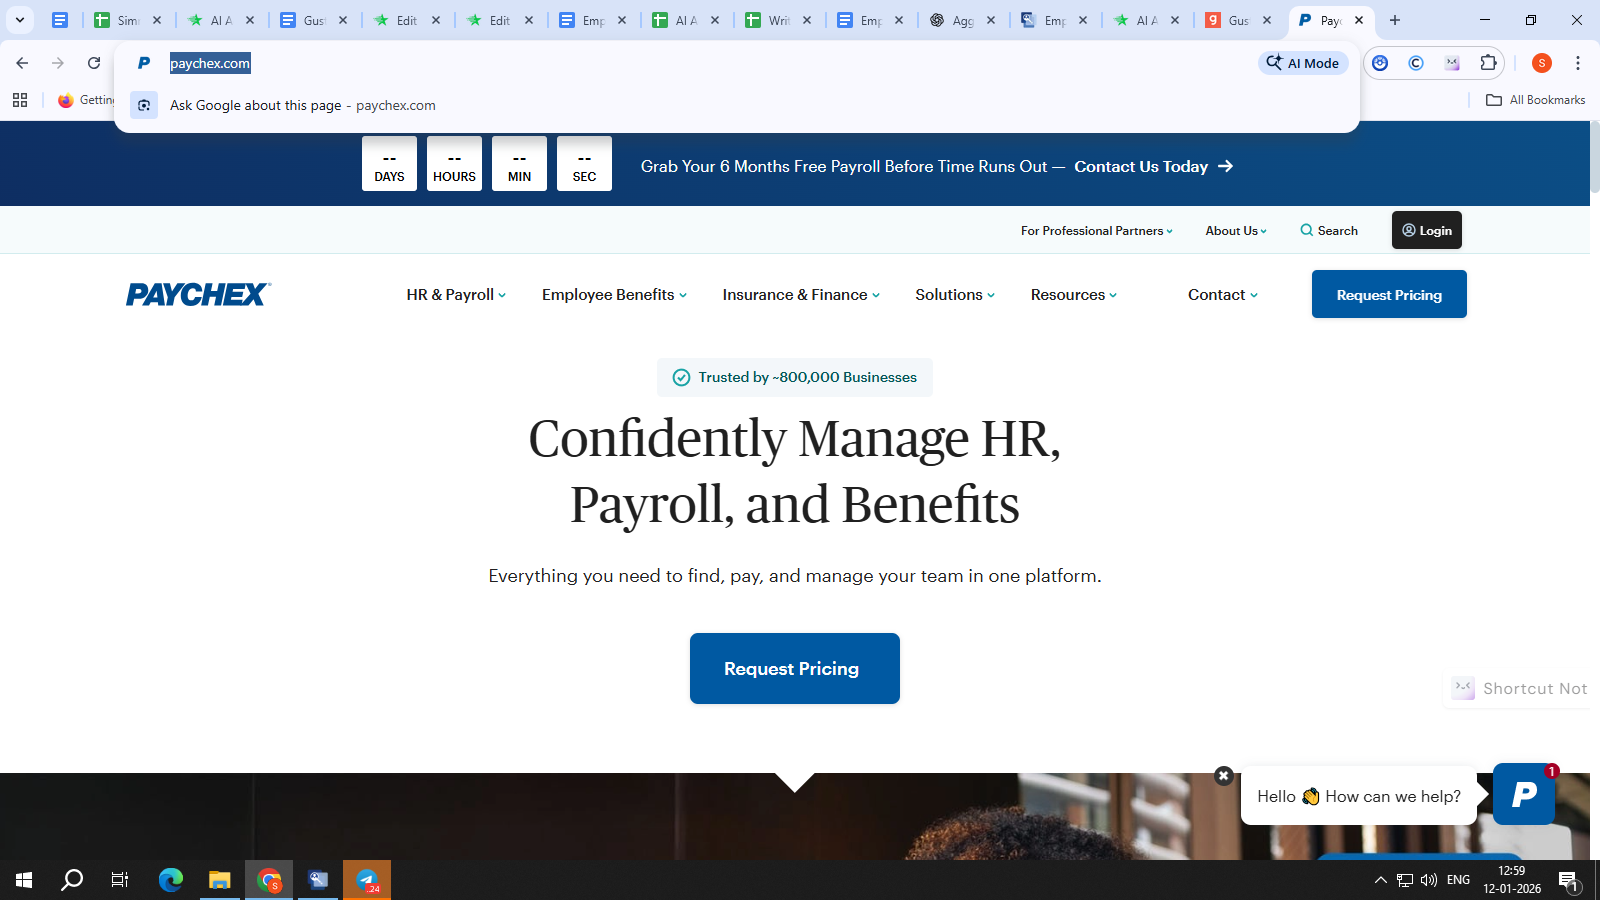
Task: Open the All Bookmarks folder
Action: [1535, 100]
